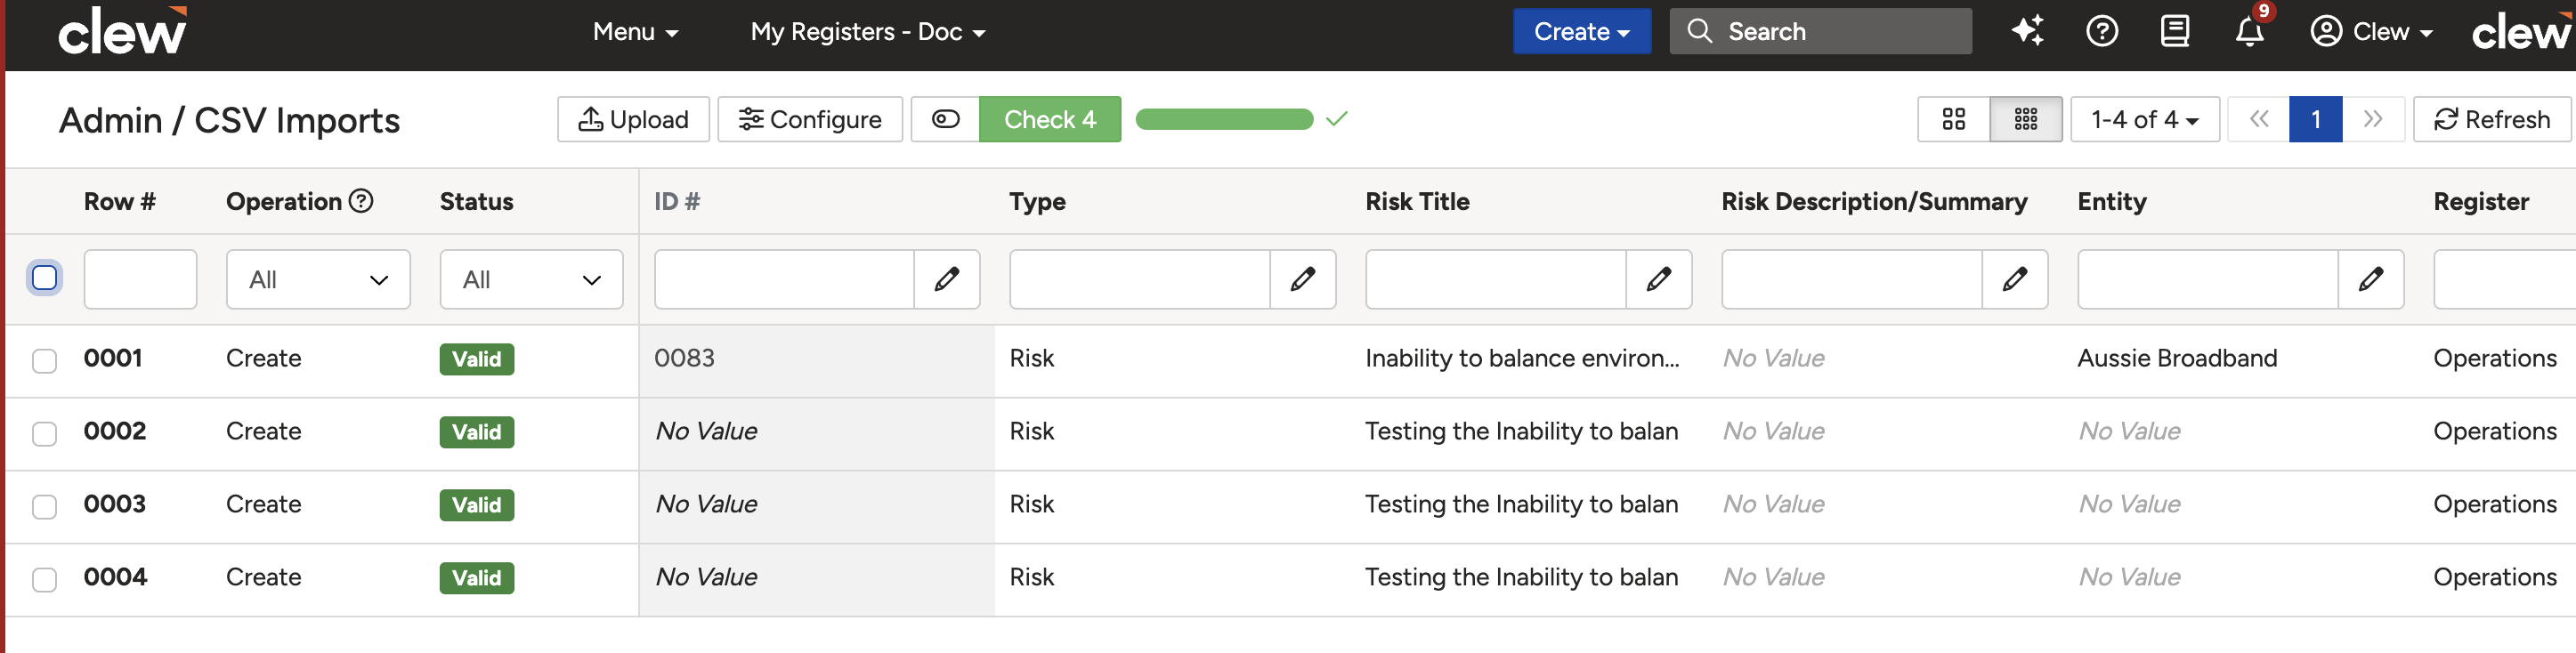Click the Configure button
This screenshot has height=653, width=2576.
click(x=809, y=119)
